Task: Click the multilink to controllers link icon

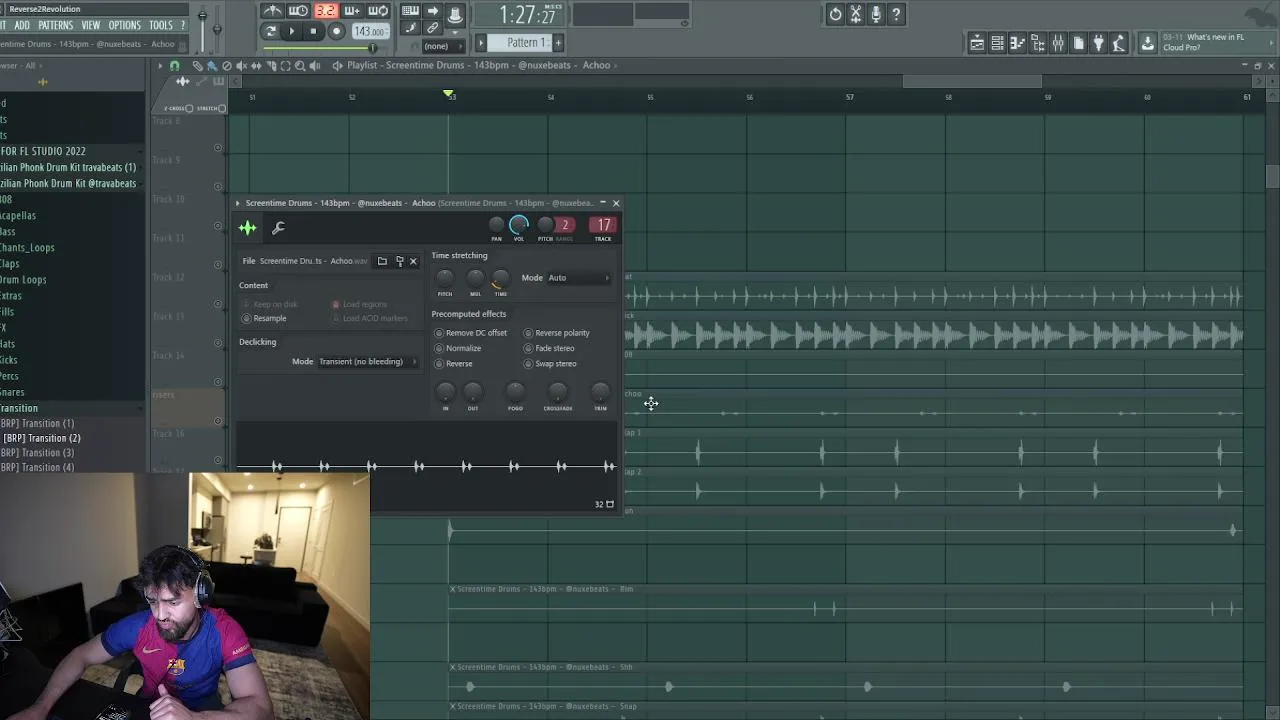Action: click(435, 27)
